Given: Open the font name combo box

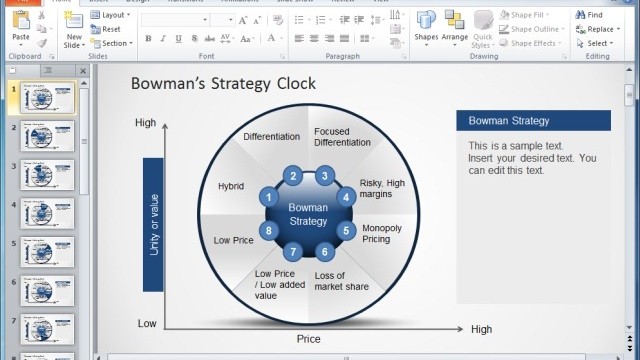Looking at the screenshot, I should 175,20.
